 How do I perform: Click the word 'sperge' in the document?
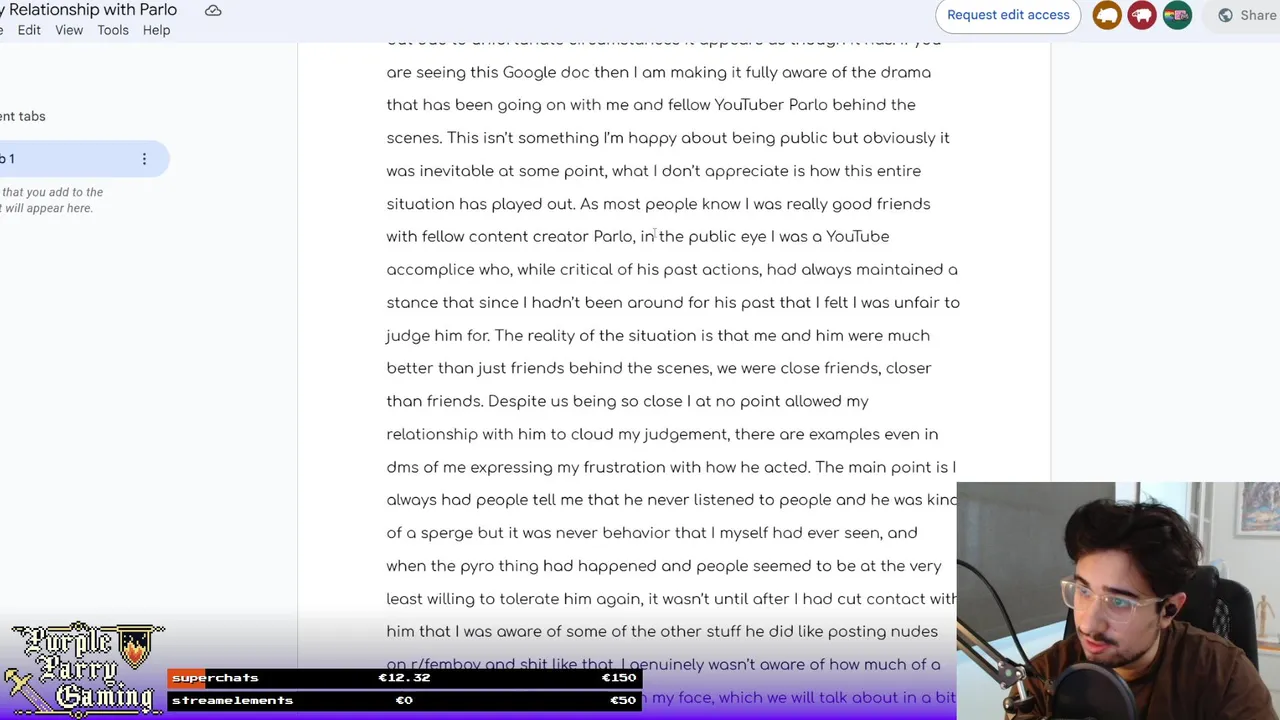[x=446, y=534]
